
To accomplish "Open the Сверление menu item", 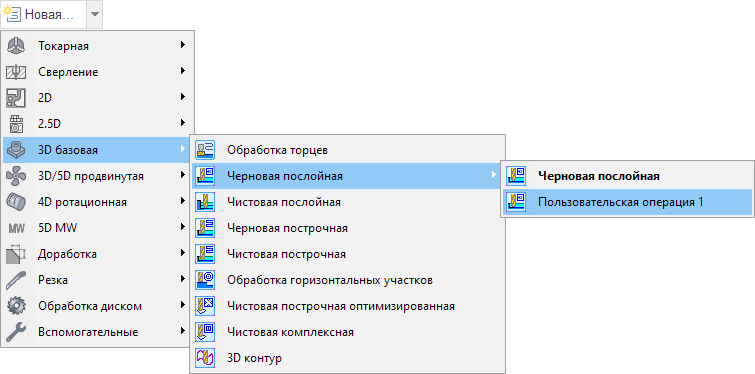I will click(x=98, y=72).
